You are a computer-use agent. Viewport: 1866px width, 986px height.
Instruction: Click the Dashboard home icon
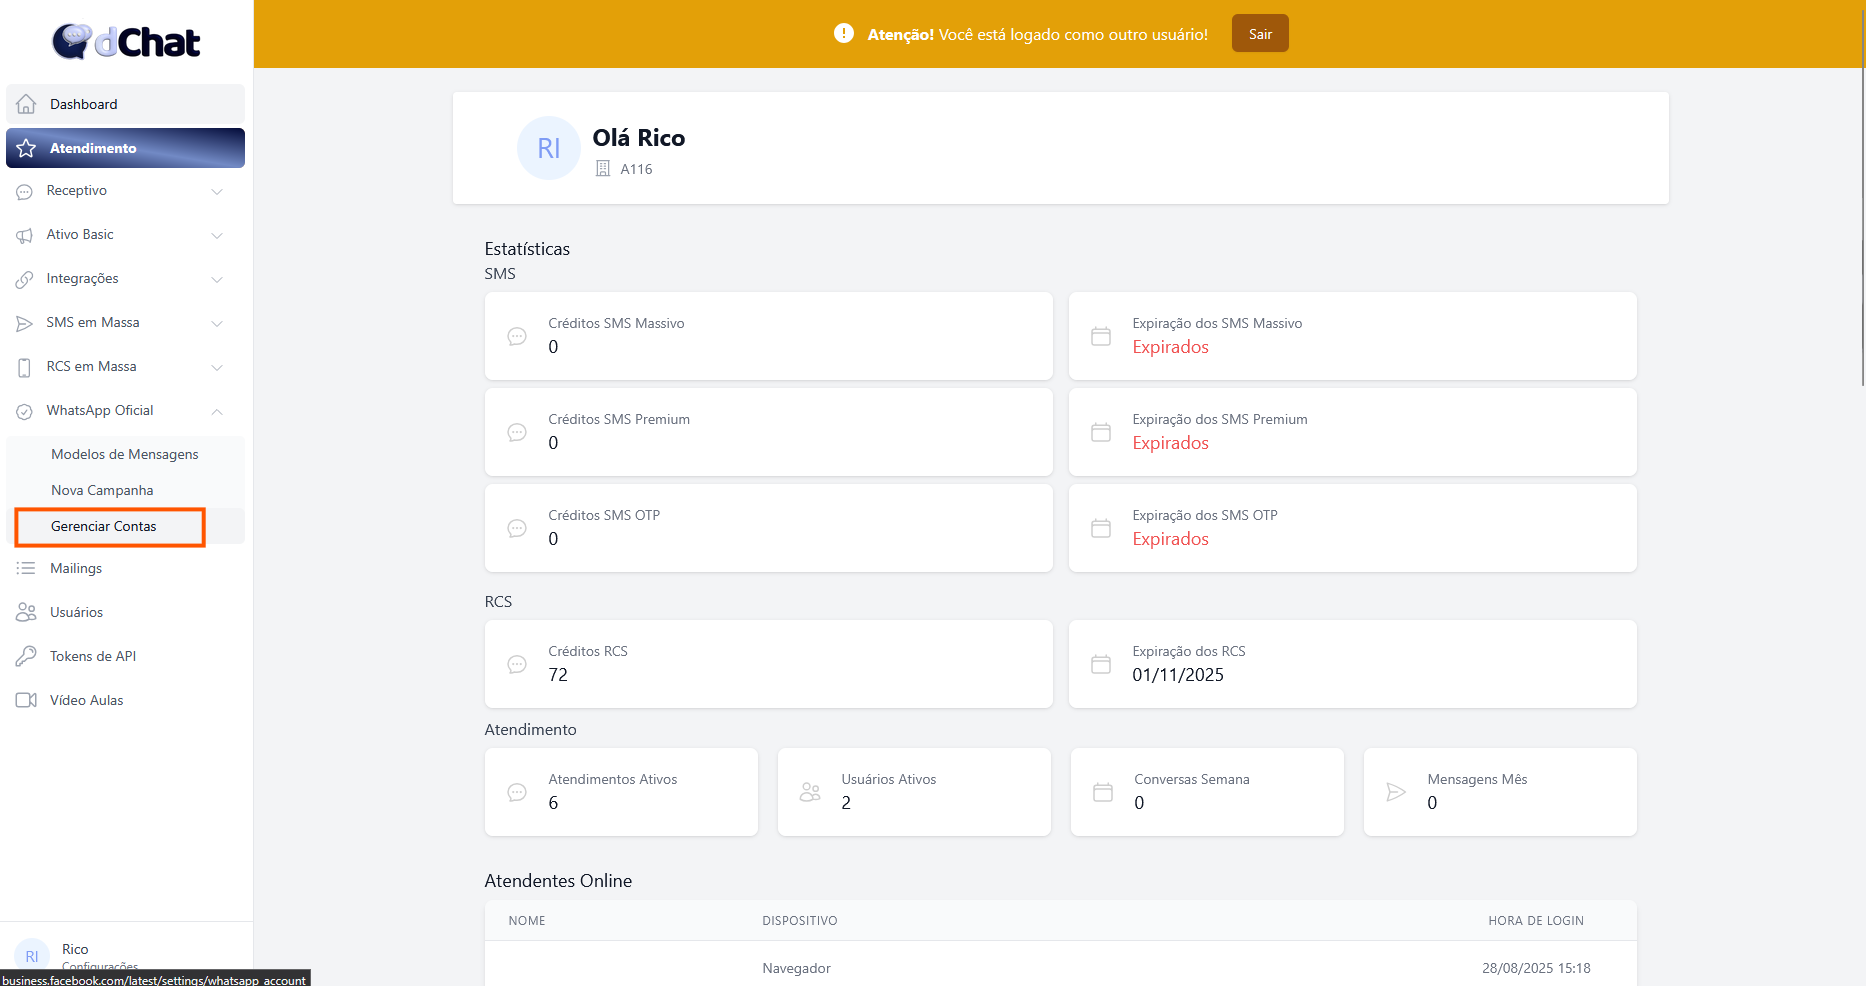coord(27,104)
